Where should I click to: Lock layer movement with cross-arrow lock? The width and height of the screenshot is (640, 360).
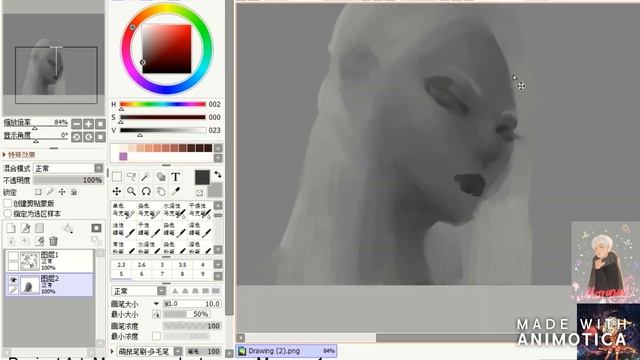click(62, 192)
